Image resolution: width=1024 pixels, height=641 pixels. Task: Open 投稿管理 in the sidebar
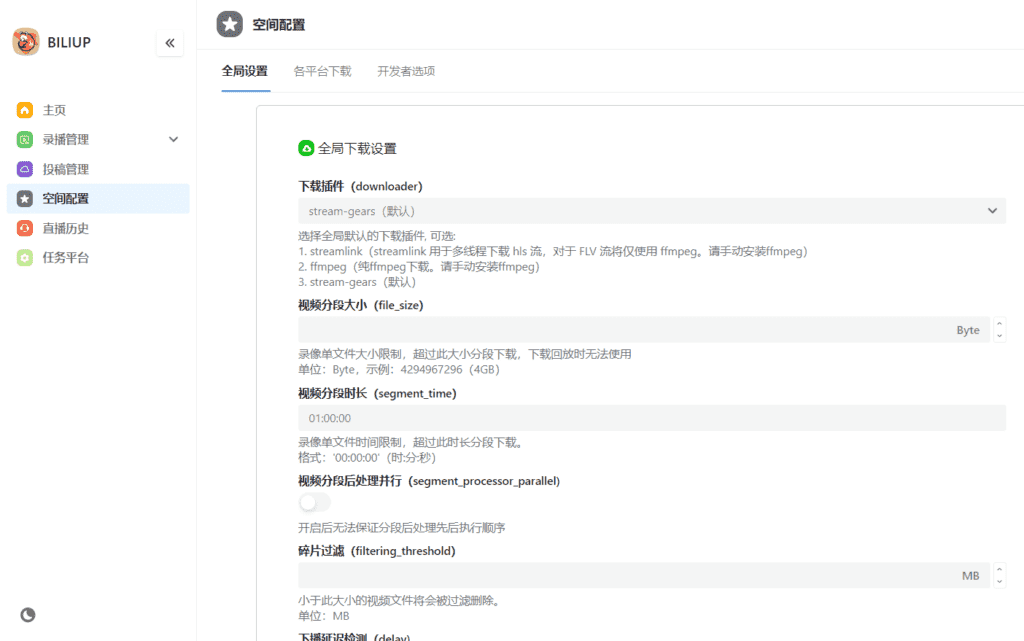66,169
